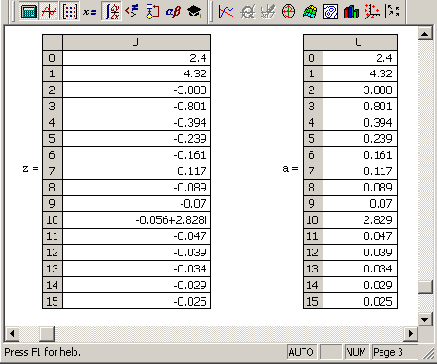Viewport: 437px width, 364px height.
Task: Insert a Vector Field plot
Action: [x=392, y=11]
